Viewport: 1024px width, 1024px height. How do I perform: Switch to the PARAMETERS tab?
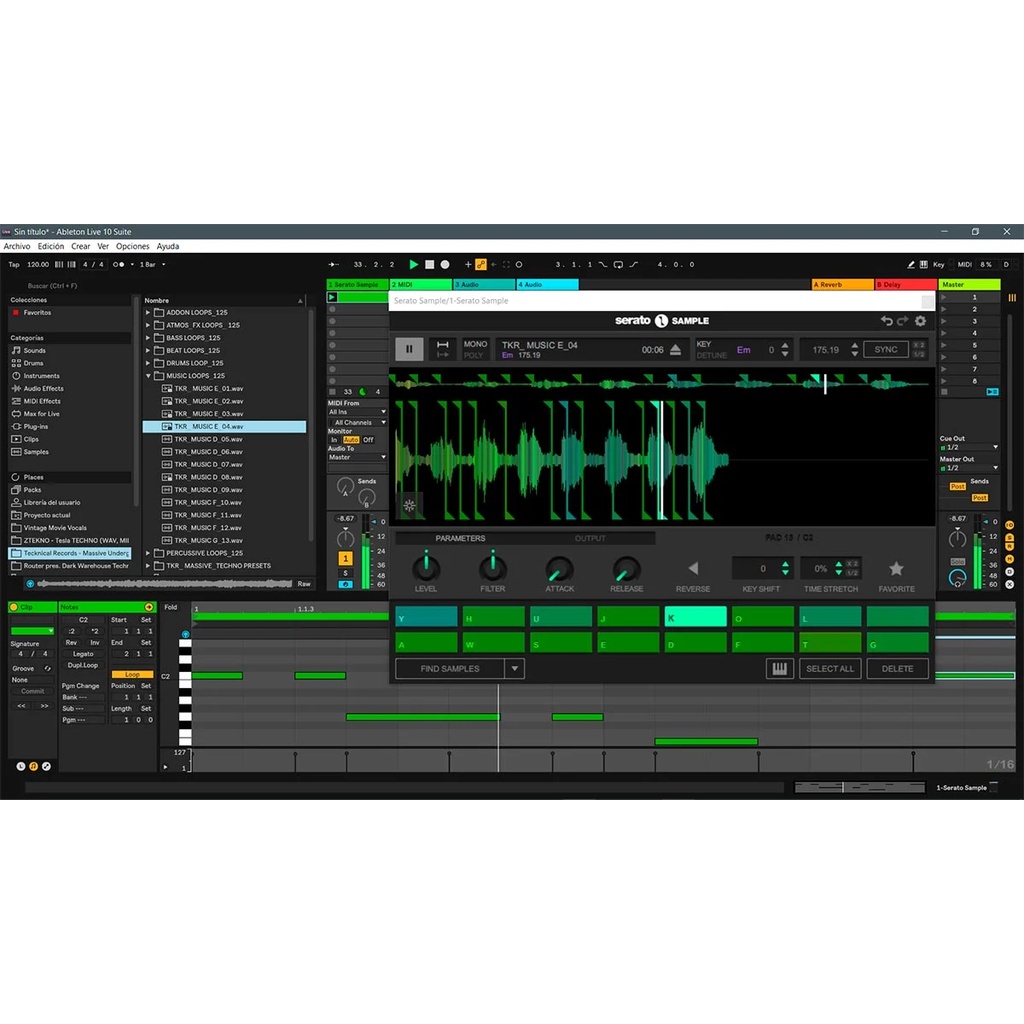pyautogui.click(x=460, y=538)
